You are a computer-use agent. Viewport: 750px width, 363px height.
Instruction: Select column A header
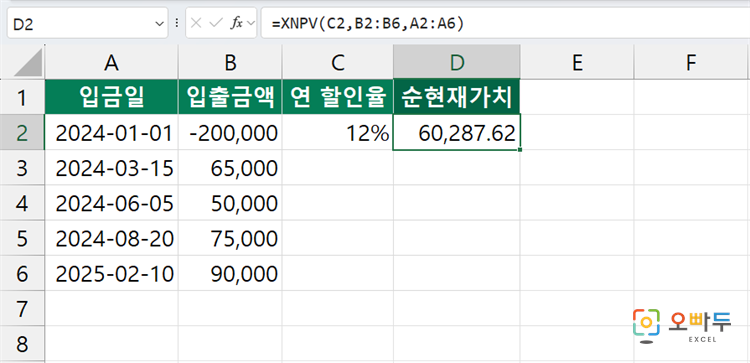click(x=111, y=62)
